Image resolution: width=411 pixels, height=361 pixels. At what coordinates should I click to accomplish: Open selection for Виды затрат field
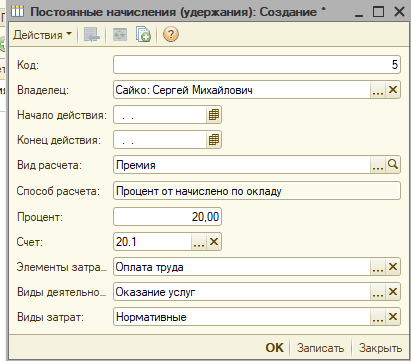378,317
